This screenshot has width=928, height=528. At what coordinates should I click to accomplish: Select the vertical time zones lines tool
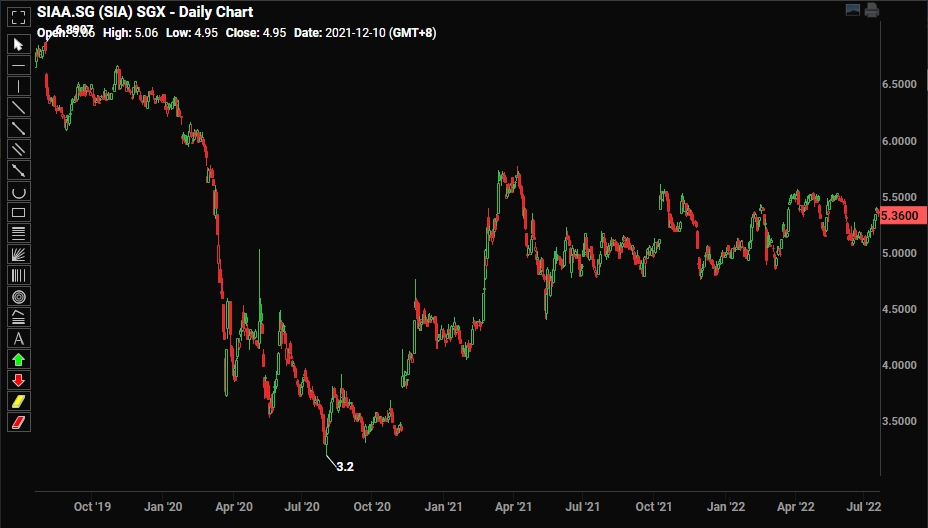pyautogui.click(x=18, y=275)
